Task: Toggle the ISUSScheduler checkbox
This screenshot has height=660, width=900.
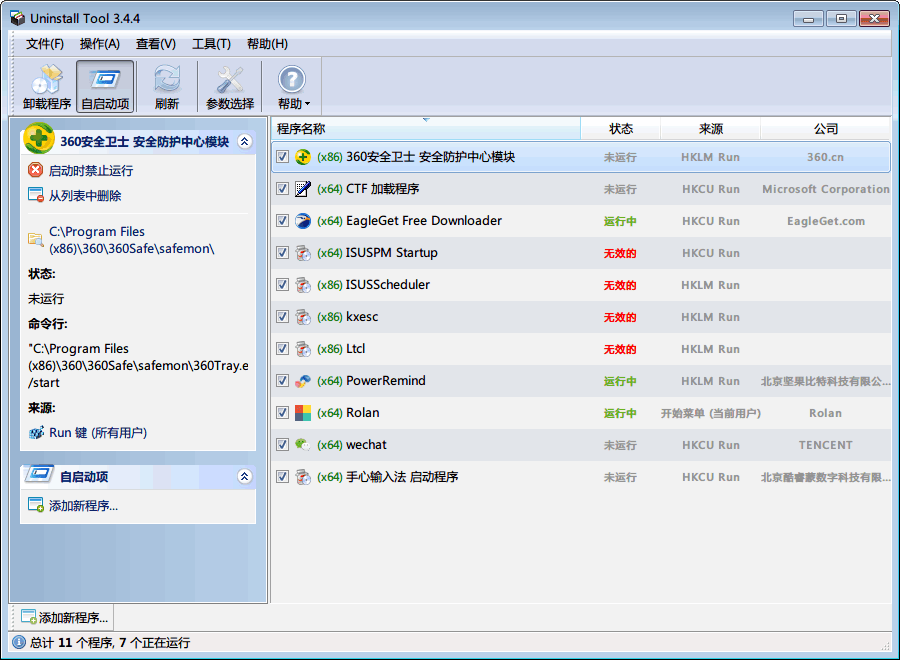Action: pyautogui.click(x=282, y=285)
